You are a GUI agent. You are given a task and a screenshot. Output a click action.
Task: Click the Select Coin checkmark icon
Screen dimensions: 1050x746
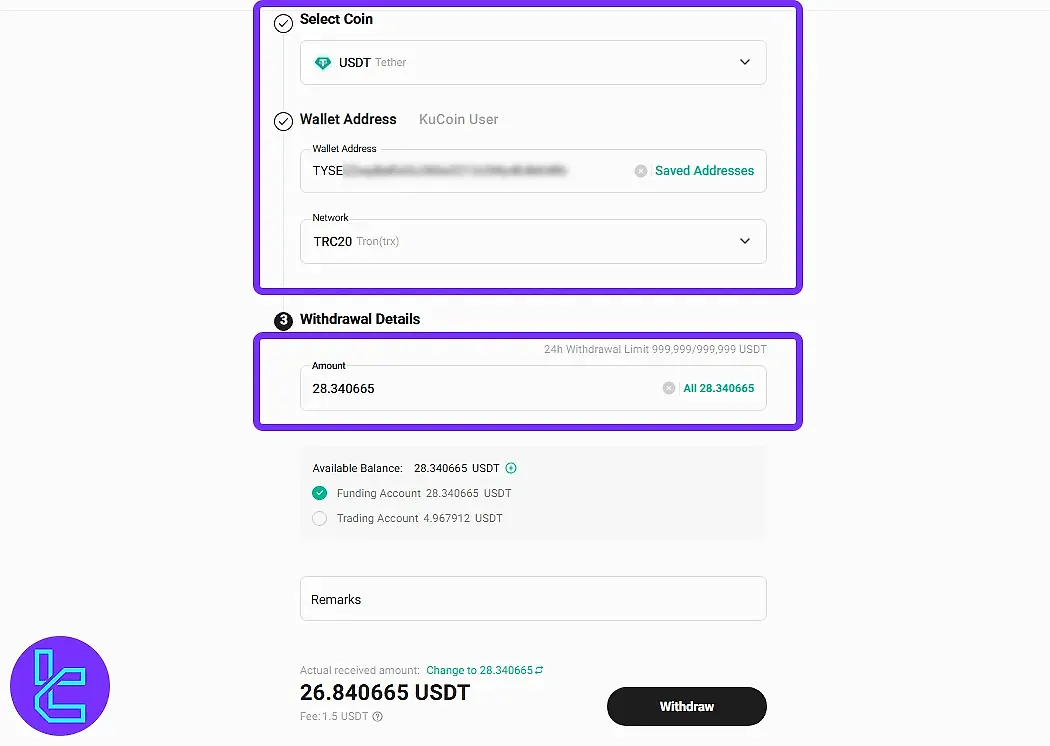[x=283, y=23]
